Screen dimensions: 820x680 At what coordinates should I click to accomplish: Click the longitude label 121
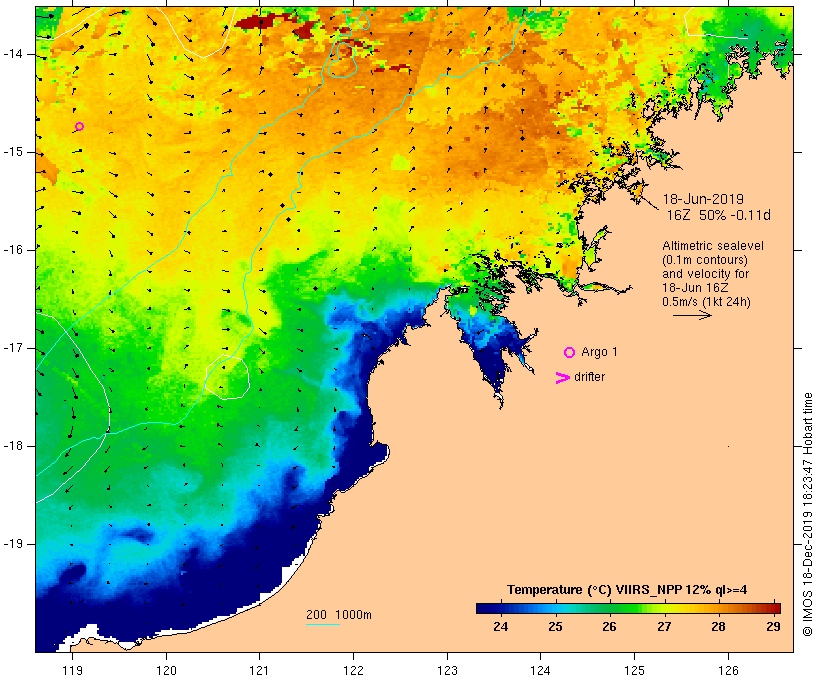(259, 670)
